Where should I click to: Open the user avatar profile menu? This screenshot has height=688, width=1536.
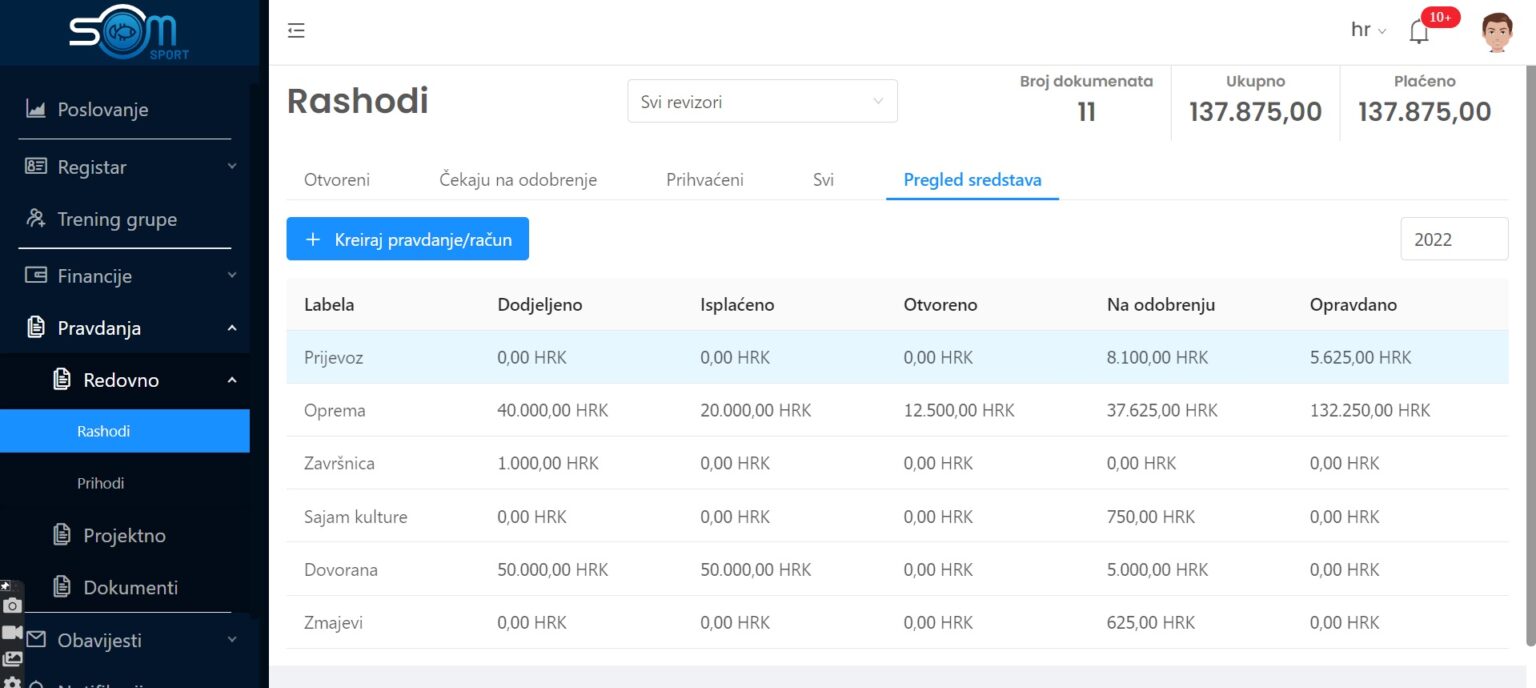point(1496,32)
